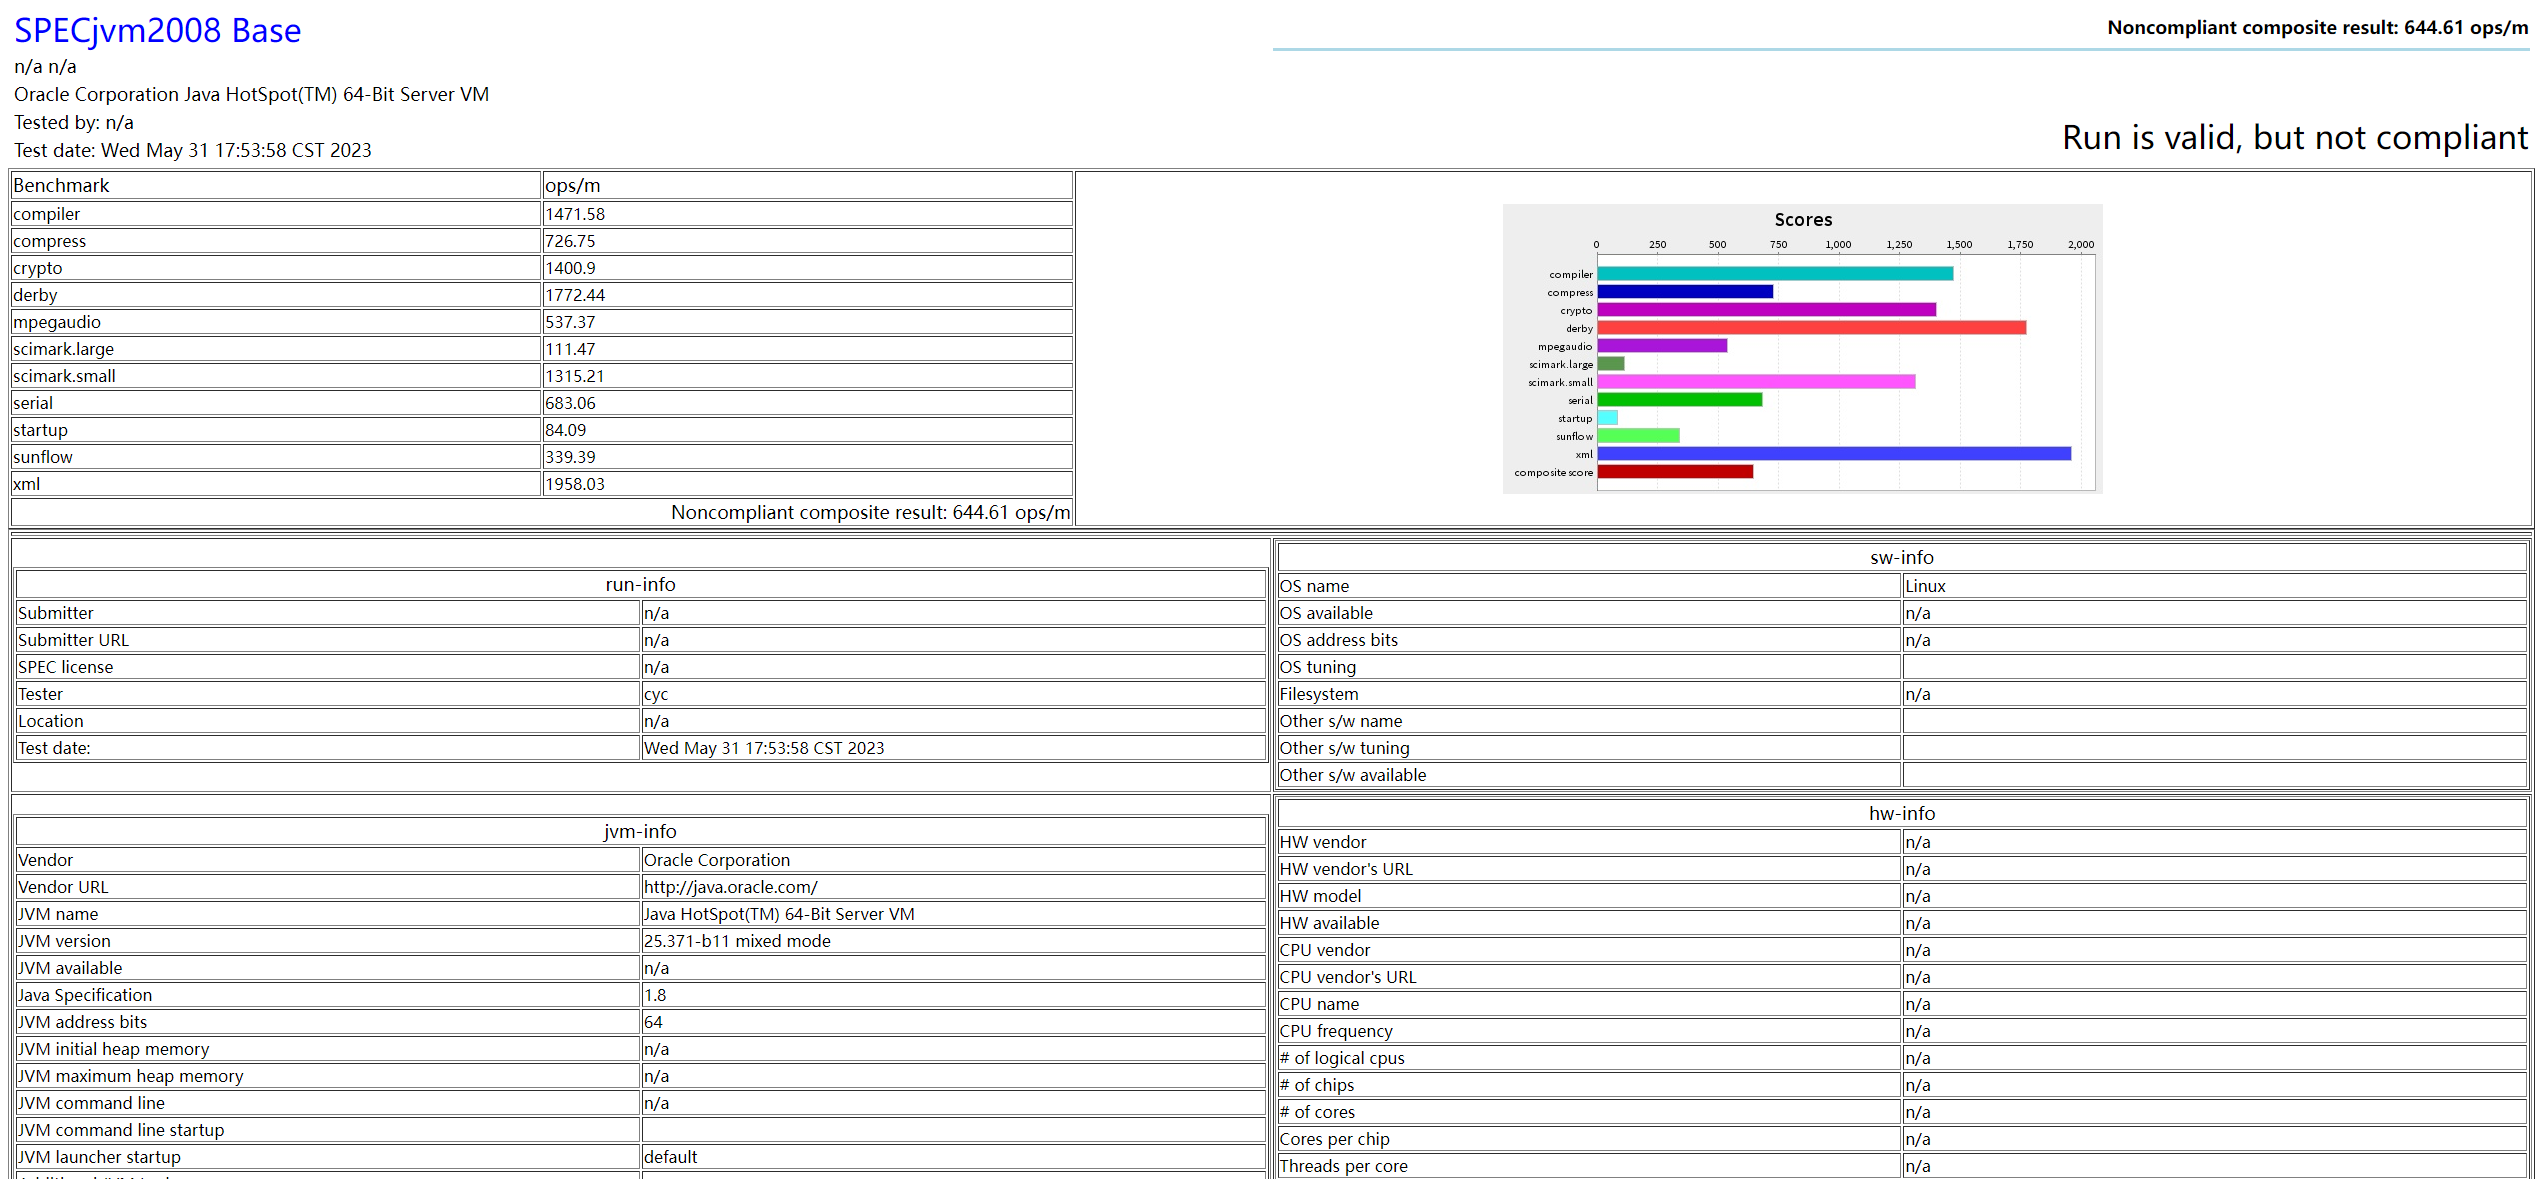Click the jvm-info table header
Screen dimensions: 2542x1179
point(640,831)
